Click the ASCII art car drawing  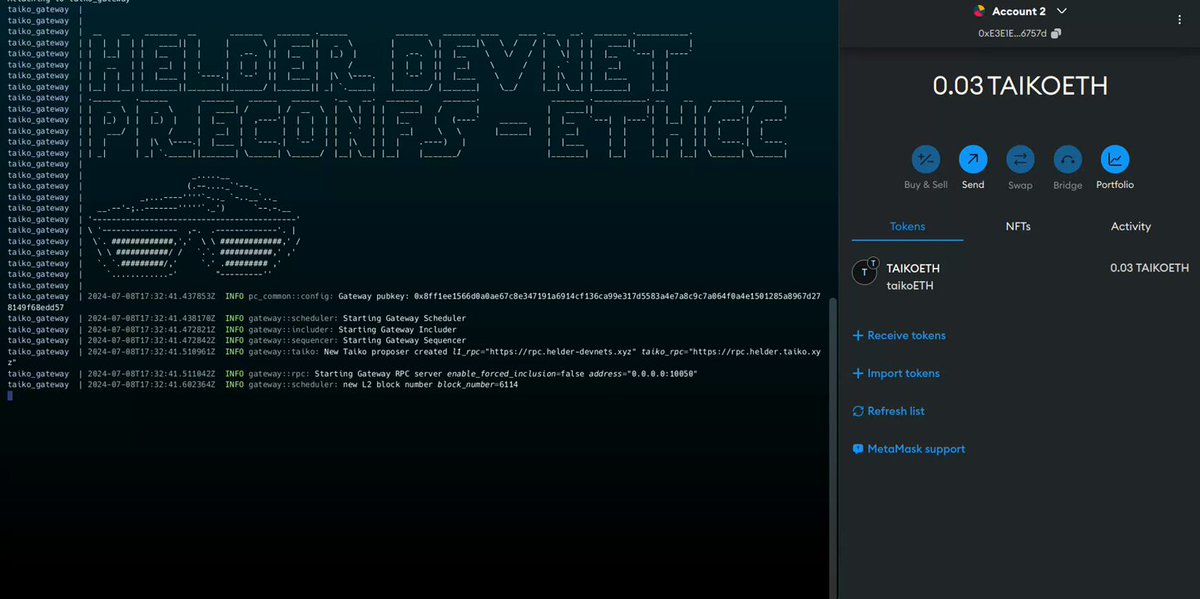195,226
